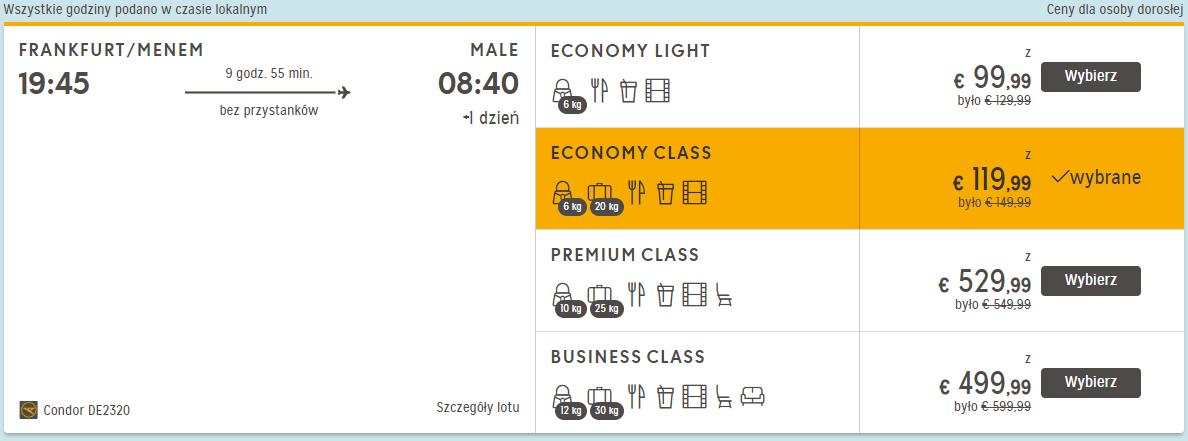Click the Condor DE2320 flight number text
The width and height of the screenshot is (1188, 441).
point(86,411)
